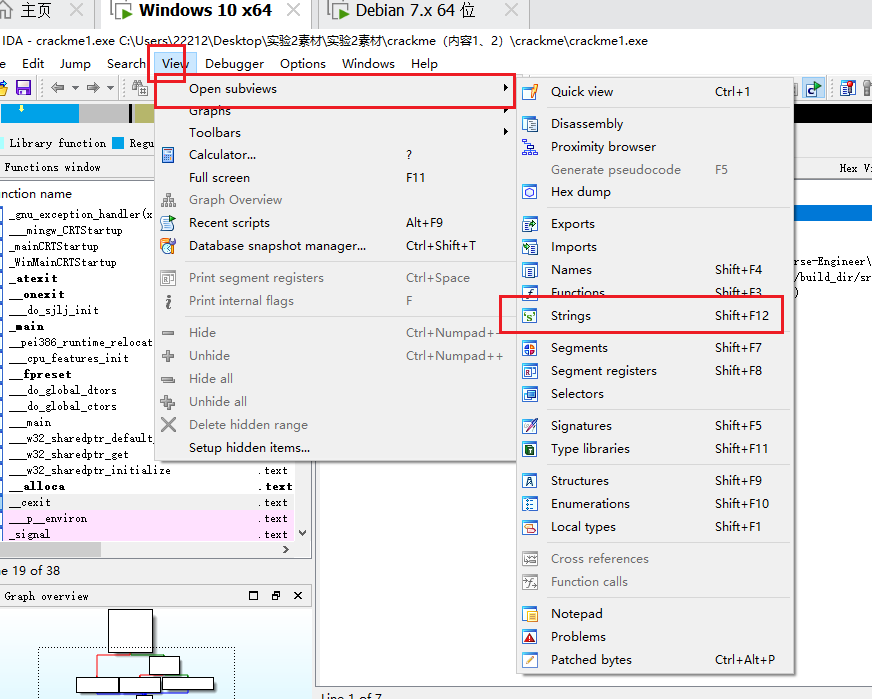Click the Exports icon
The height and width of the screenshot is (699, 872).
click(530, 224)
